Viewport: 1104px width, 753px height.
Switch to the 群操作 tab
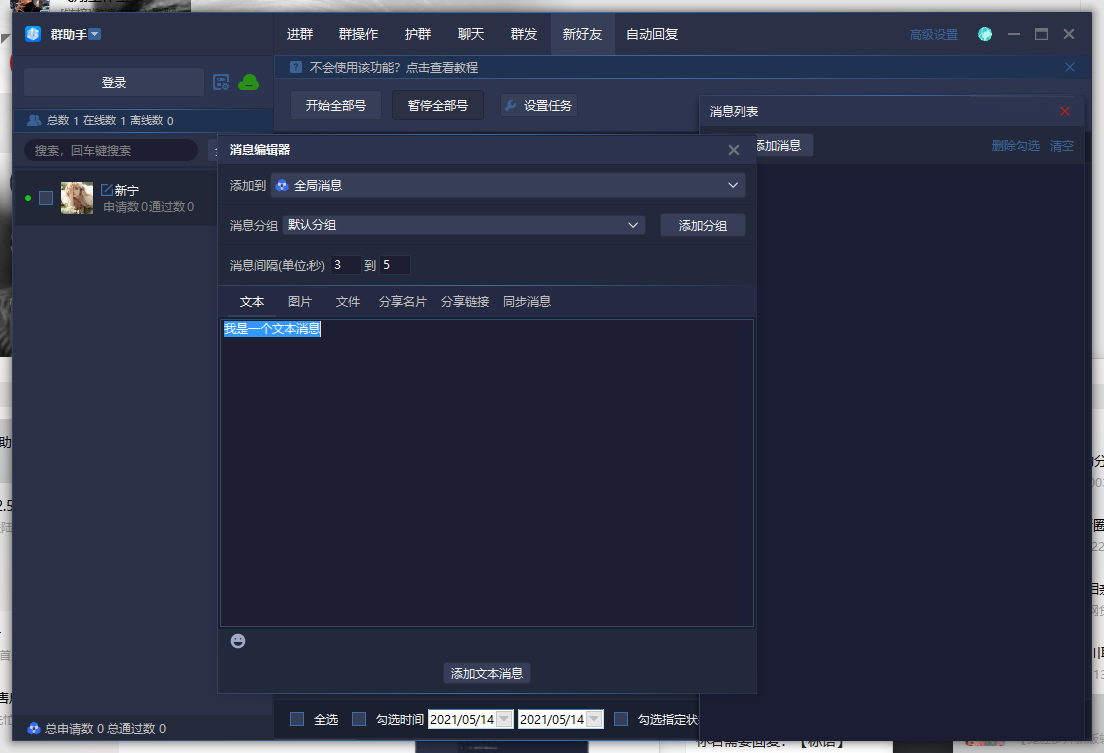pyautogui.click(x=358, y=34)
